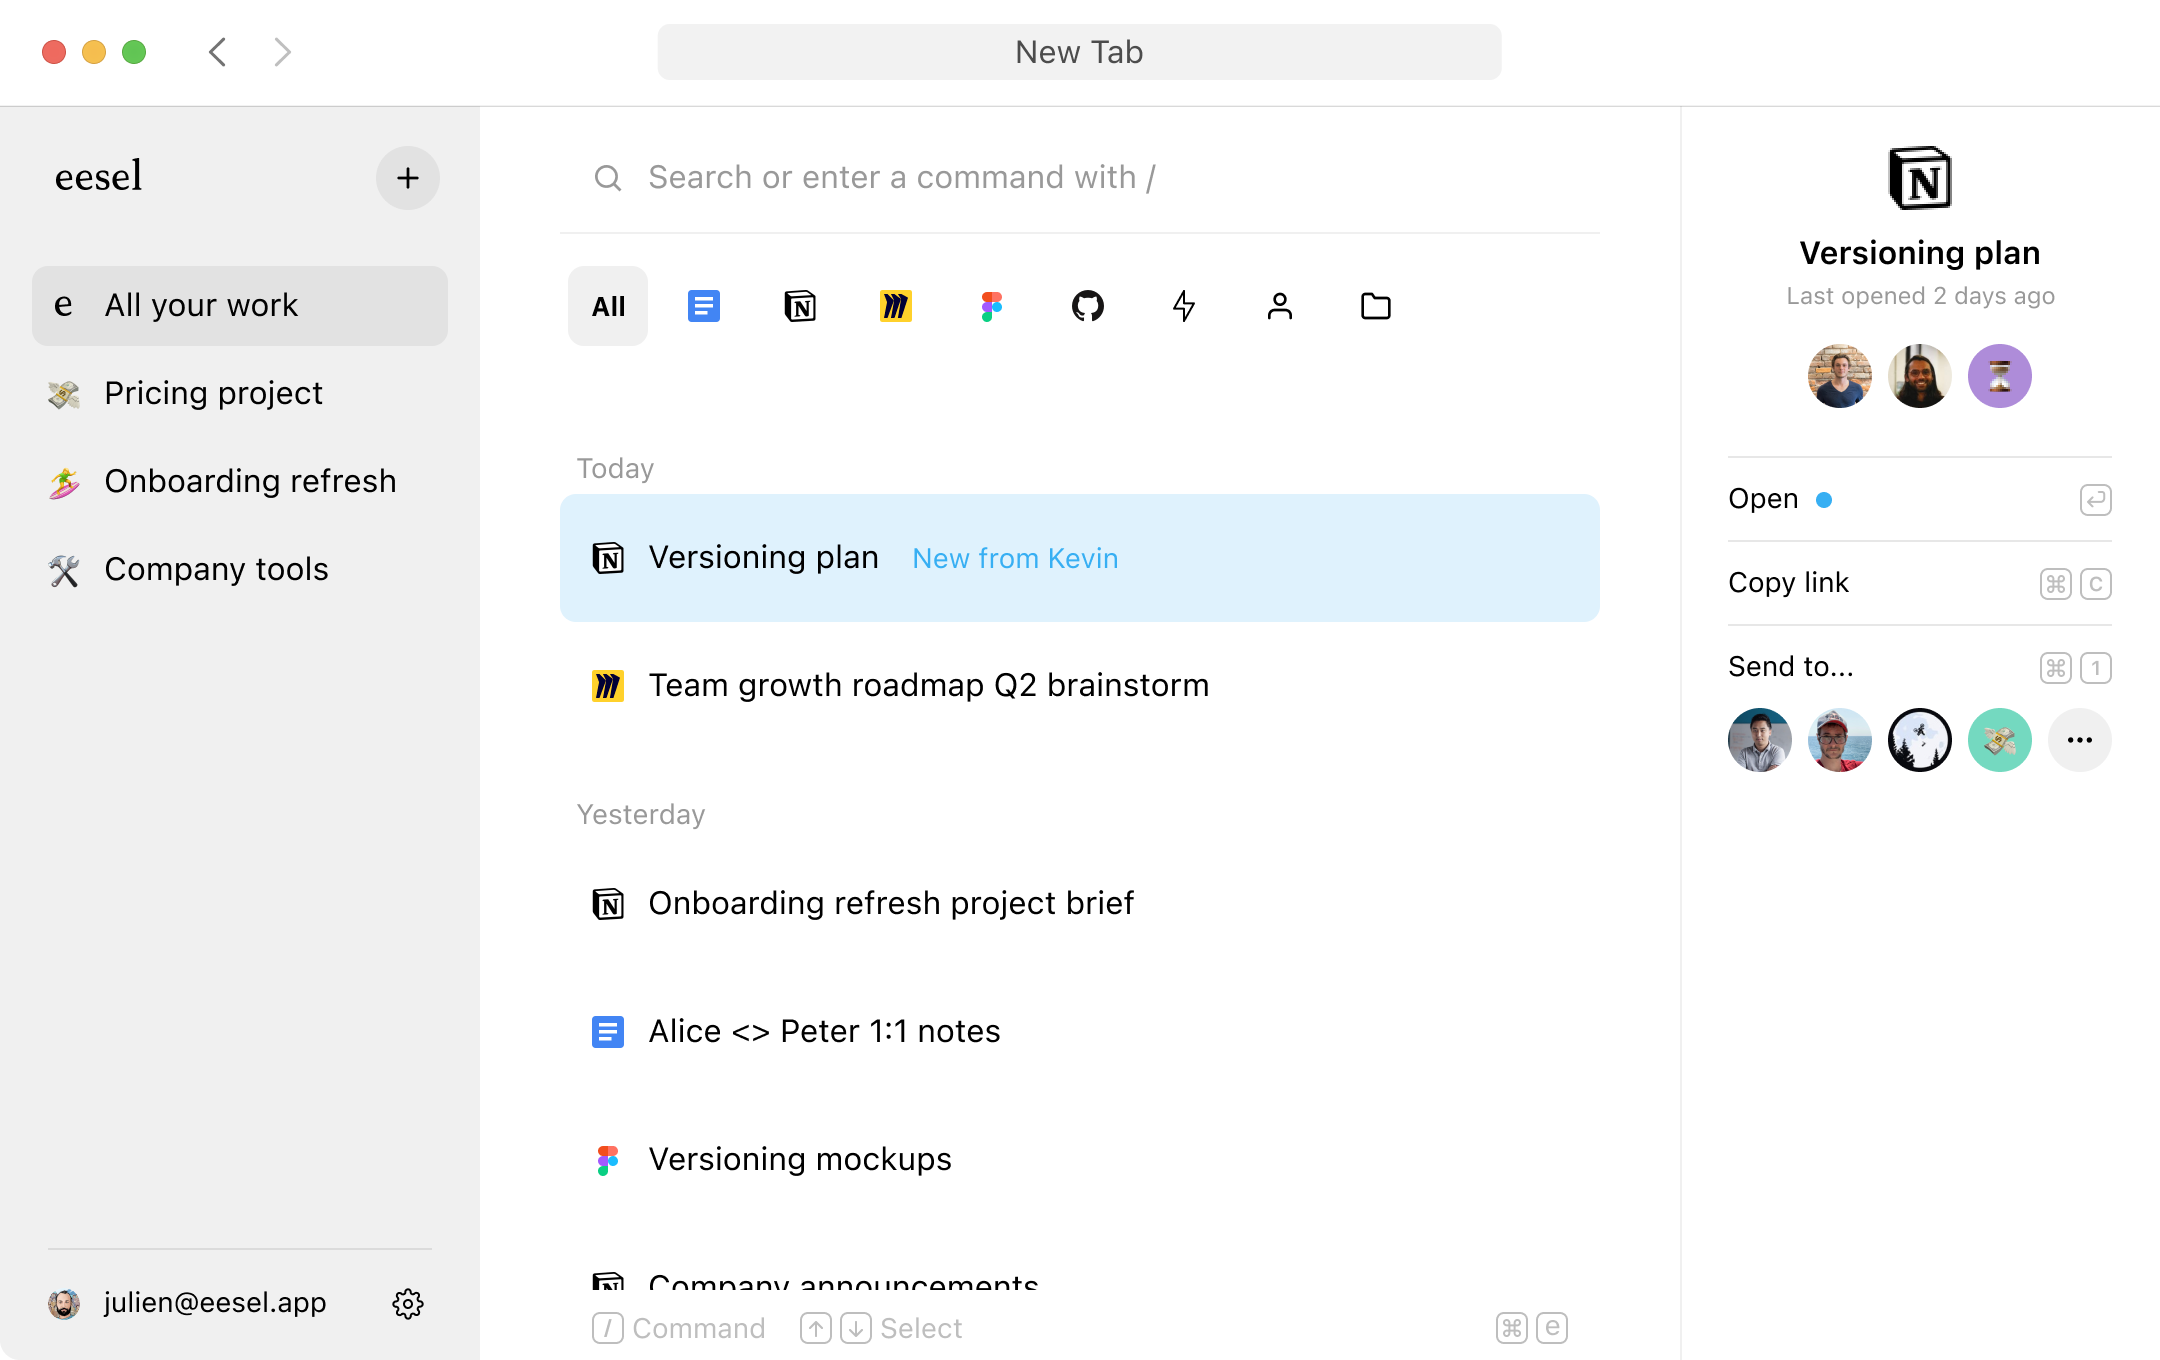Click the plus button next to eesel

(408, 178)
